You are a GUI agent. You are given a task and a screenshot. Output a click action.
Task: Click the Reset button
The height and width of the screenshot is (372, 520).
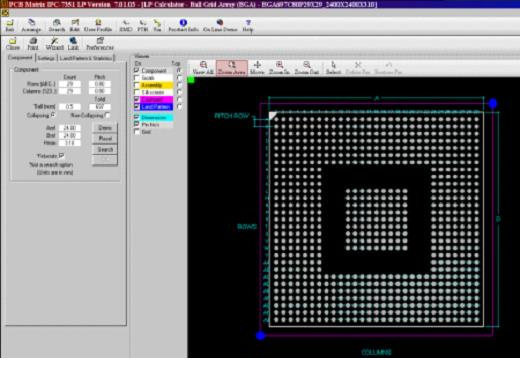tap(105, 138)
